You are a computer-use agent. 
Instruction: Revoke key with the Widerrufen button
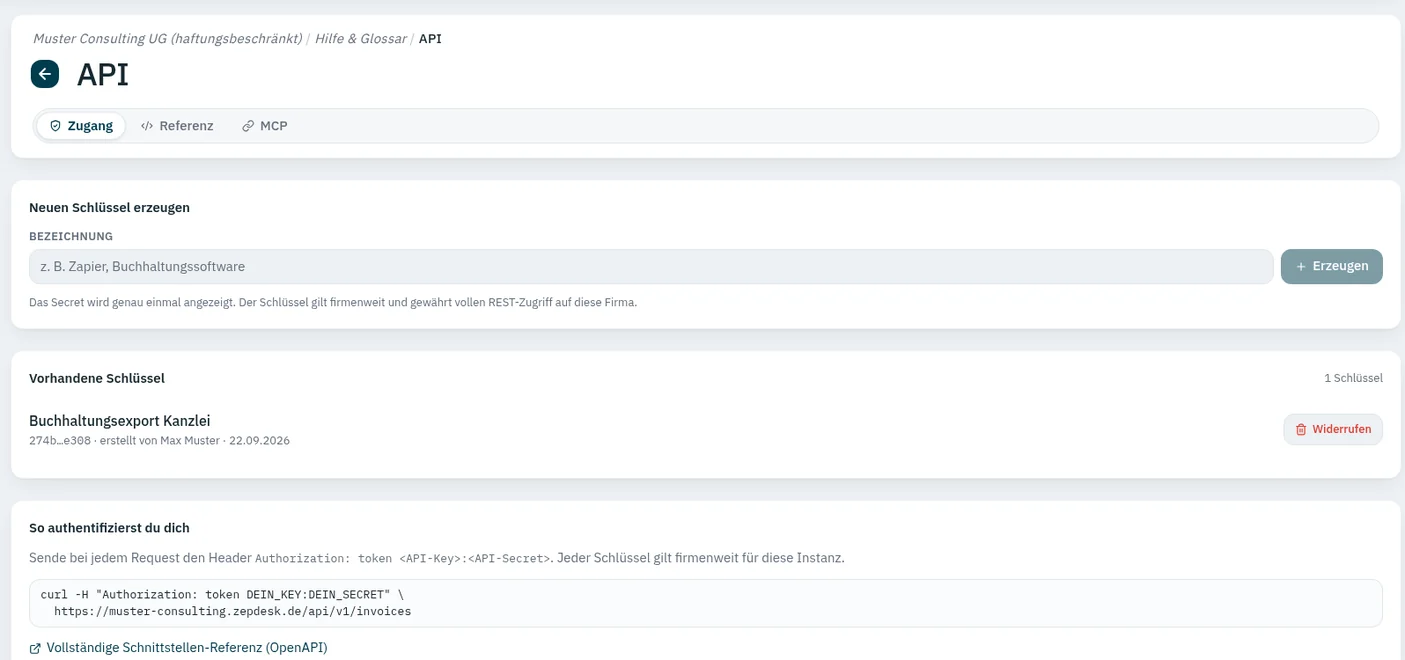pos(1333,429)
